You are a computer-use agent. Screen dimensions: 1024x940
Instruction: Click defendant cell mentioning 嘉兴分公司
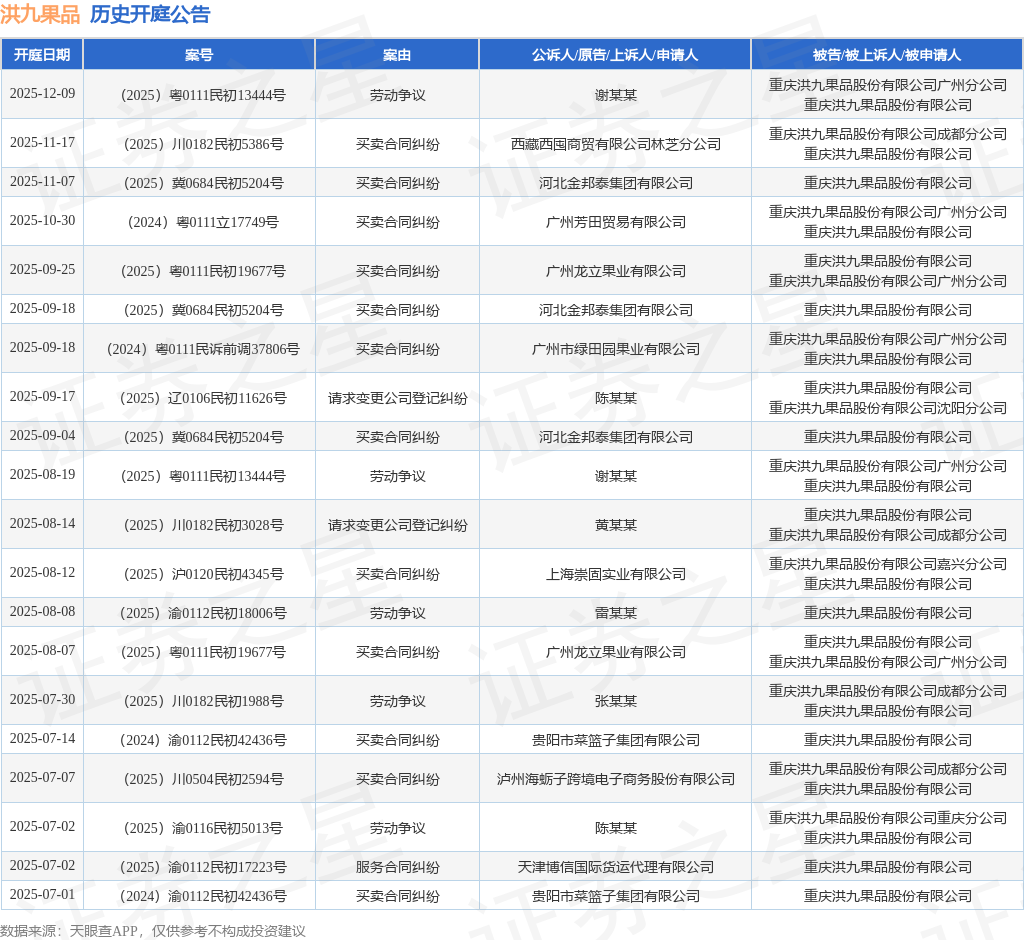(x=888, y=574)
